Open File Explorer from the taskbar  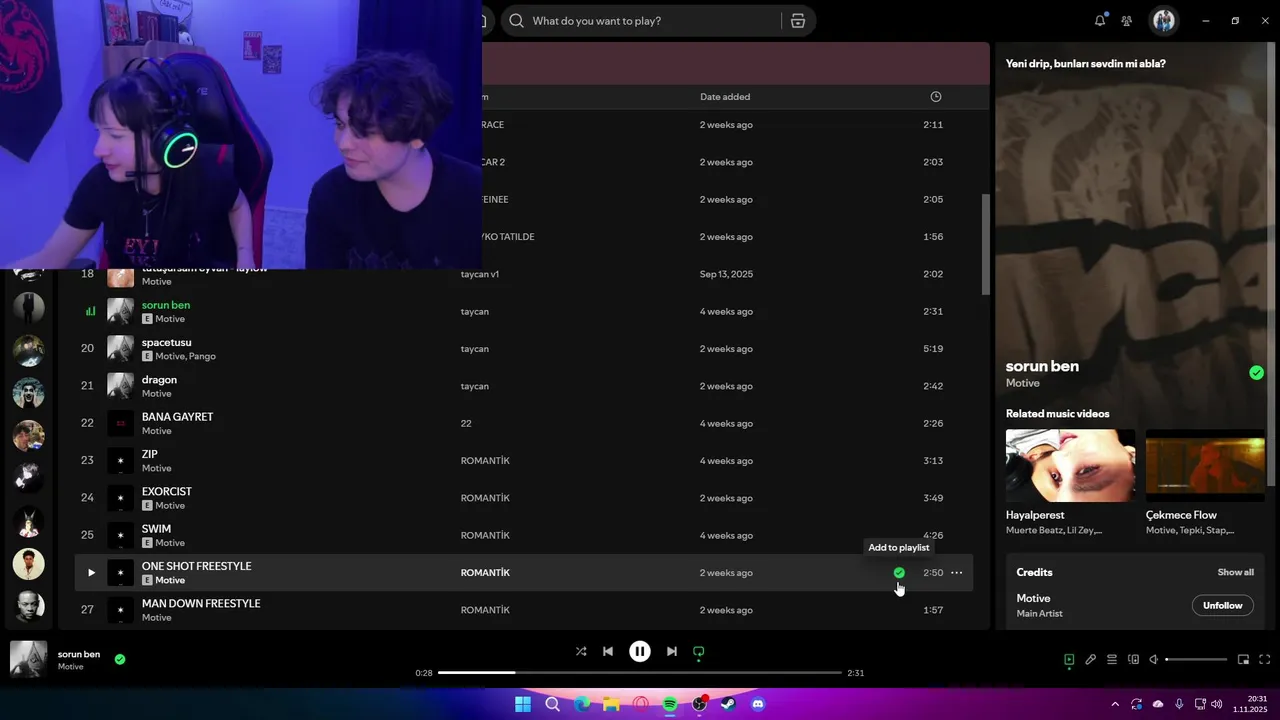point(611,704)
